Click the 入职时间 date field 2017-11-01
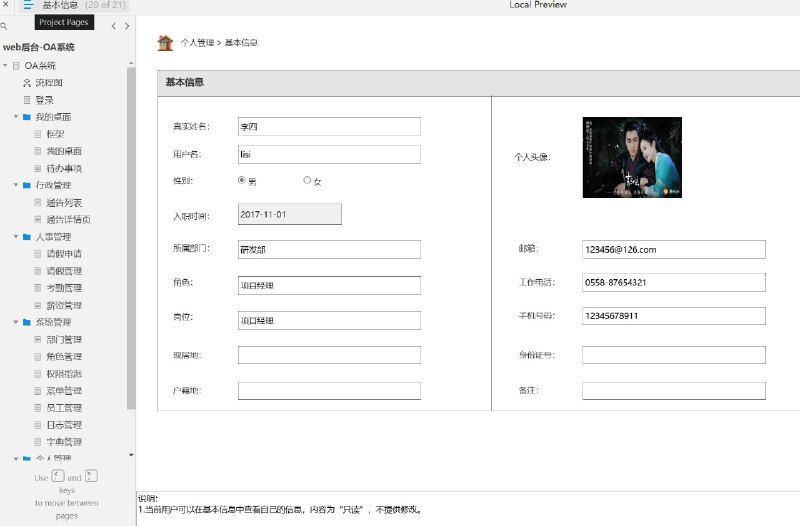Screen dimensions: 800x526 290,214
